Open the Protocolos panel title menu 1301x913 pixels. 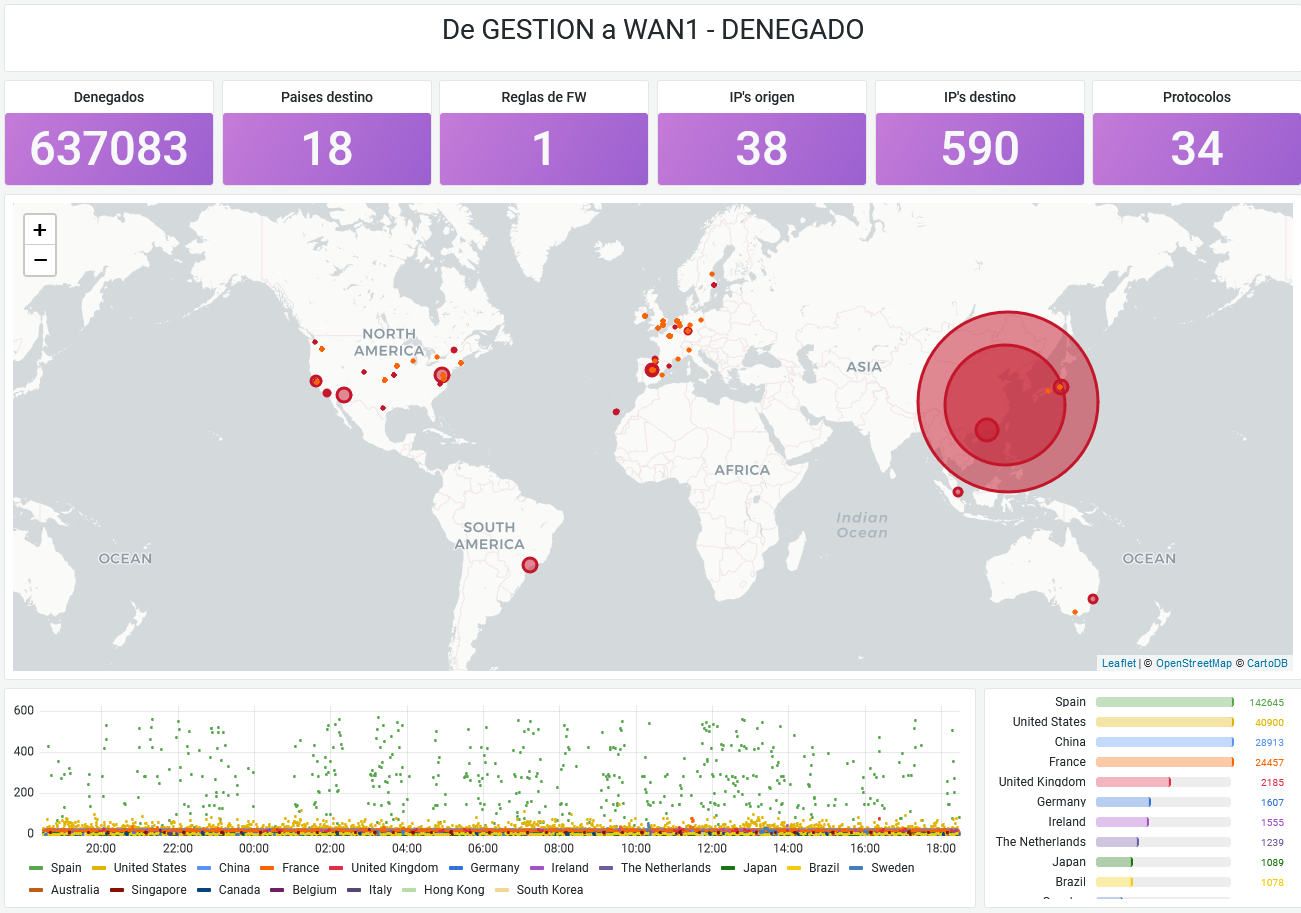(x=1197, y=97)
